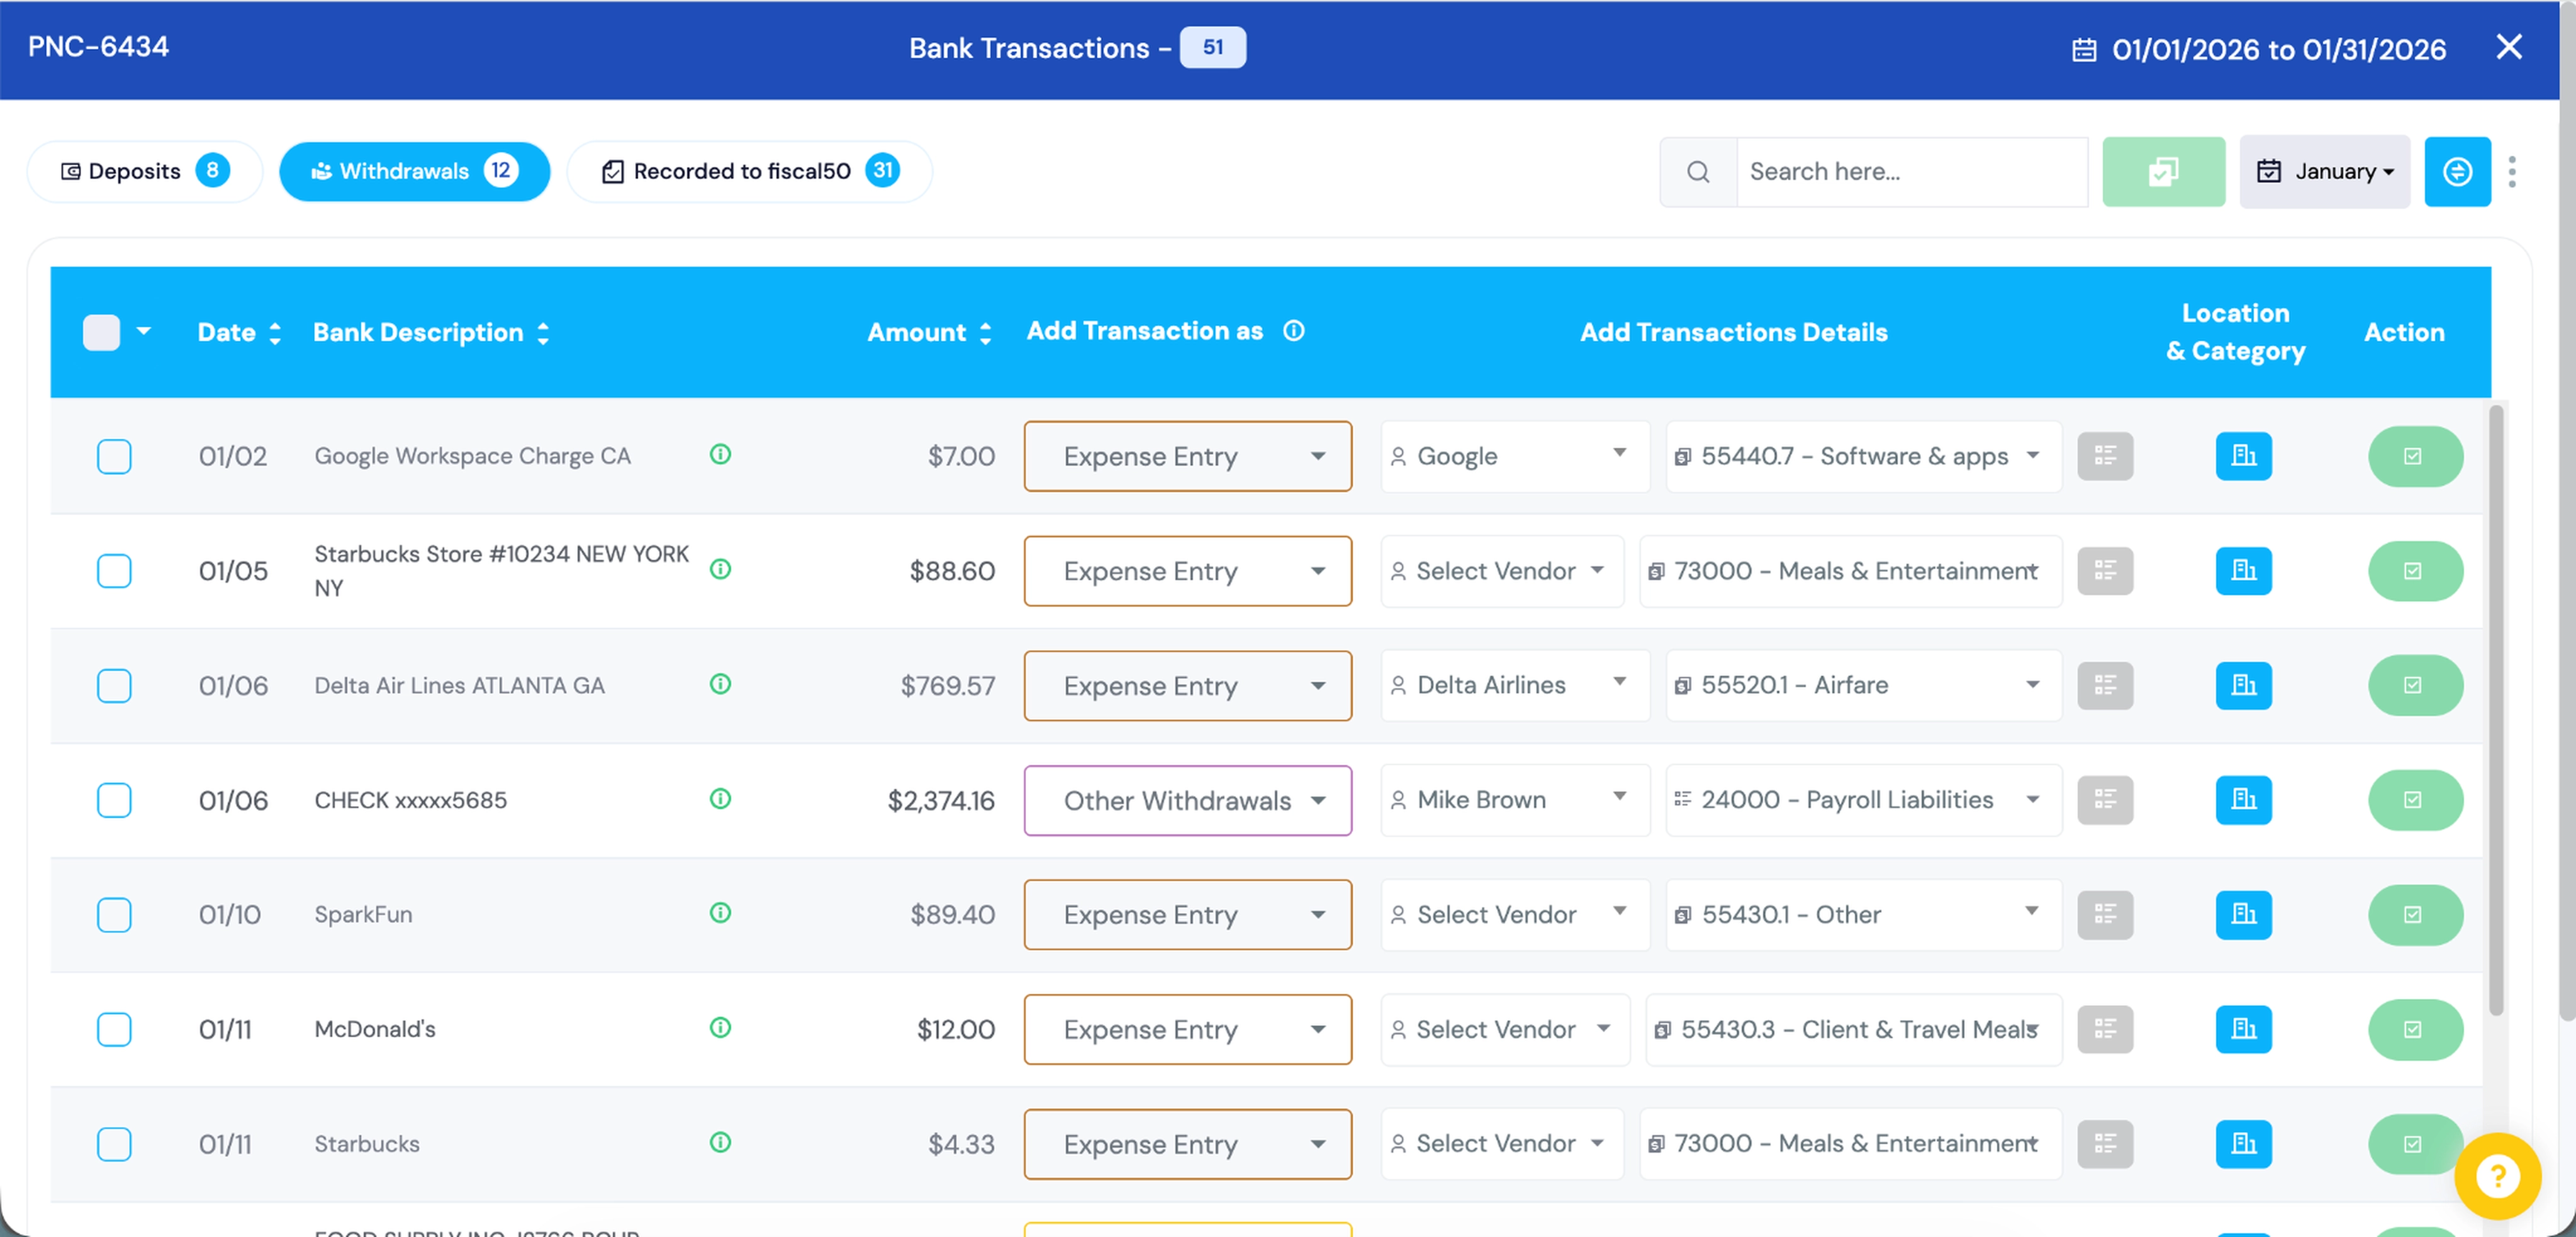The height and width of the screenshot is (1237, 2576).
Task: Check the Delta Air Lines ATLANTA GA row
Action: [114, 685]
